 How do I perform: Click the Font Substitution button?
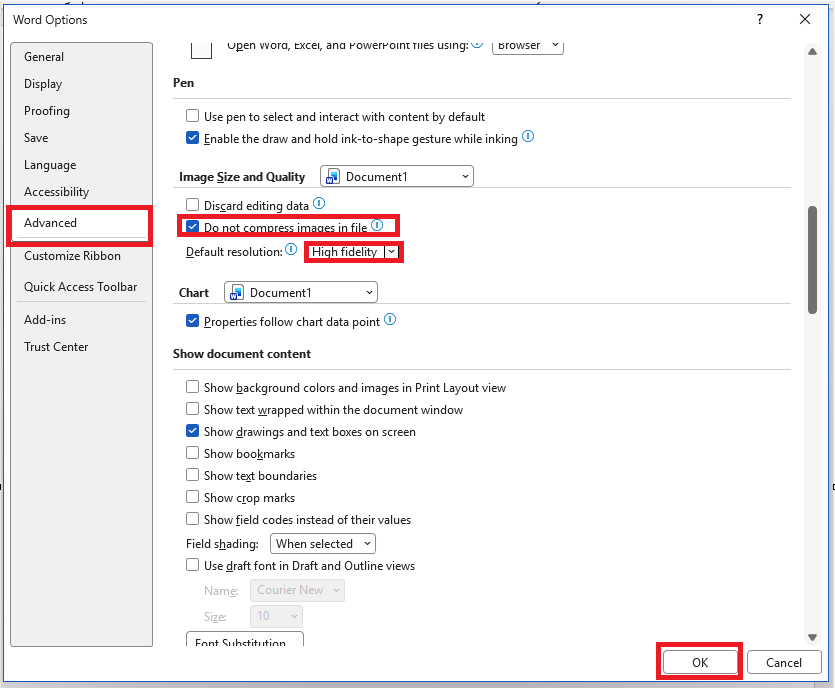244,640
